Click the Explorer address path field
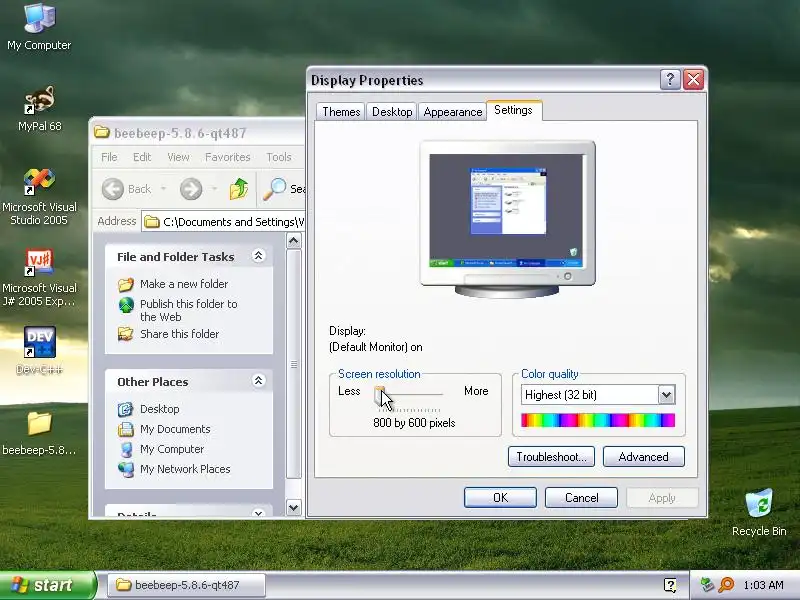The image size is (800, 600). pos(223,222)
